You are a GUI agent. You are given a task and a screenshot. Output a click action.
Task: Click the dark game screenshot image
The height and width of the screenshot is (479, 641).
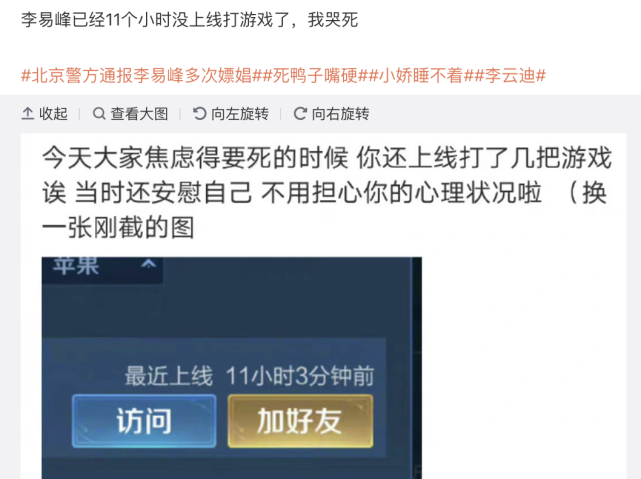coord(232,368)
